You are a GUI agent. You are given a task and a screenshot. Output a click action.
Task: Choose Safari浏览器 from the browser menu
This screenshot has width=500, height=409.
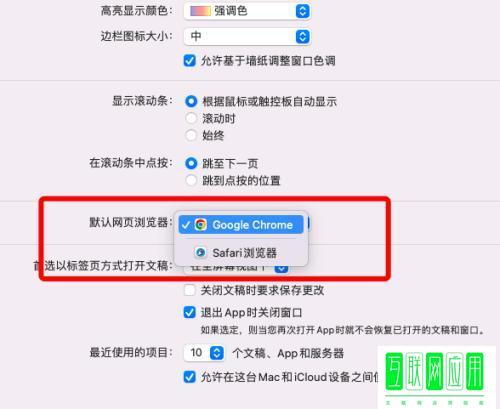pyautogui.click(x=241, y=253)
